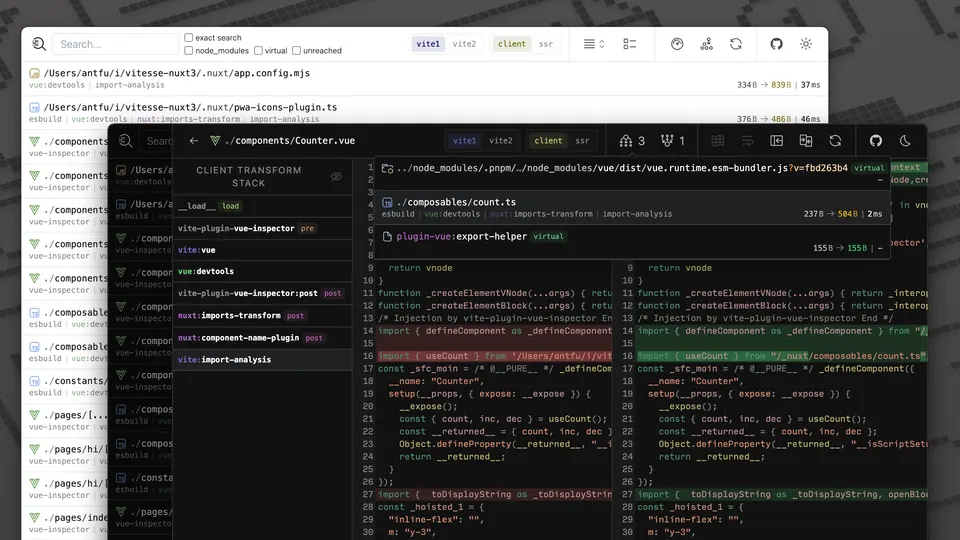Toggle moon theme icon in the dark window
960x540 pixels.
(x=905, y=141)
